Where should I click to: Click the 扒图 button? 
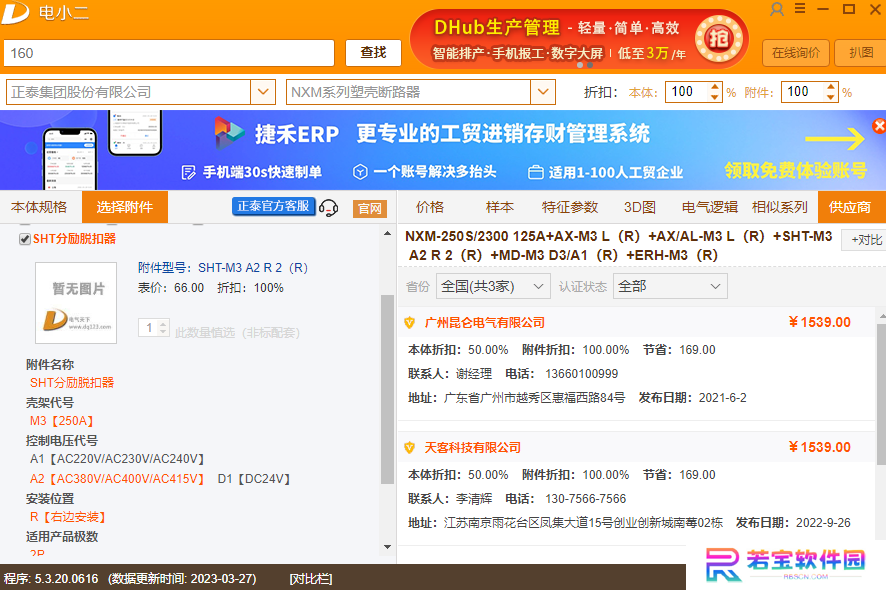click(861, 53)
